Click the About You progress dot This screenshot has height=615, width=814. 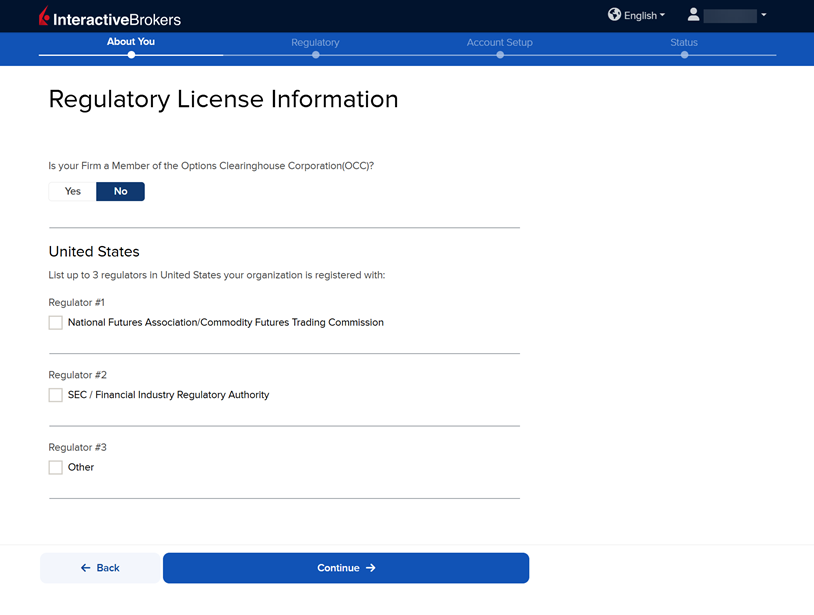131,55
